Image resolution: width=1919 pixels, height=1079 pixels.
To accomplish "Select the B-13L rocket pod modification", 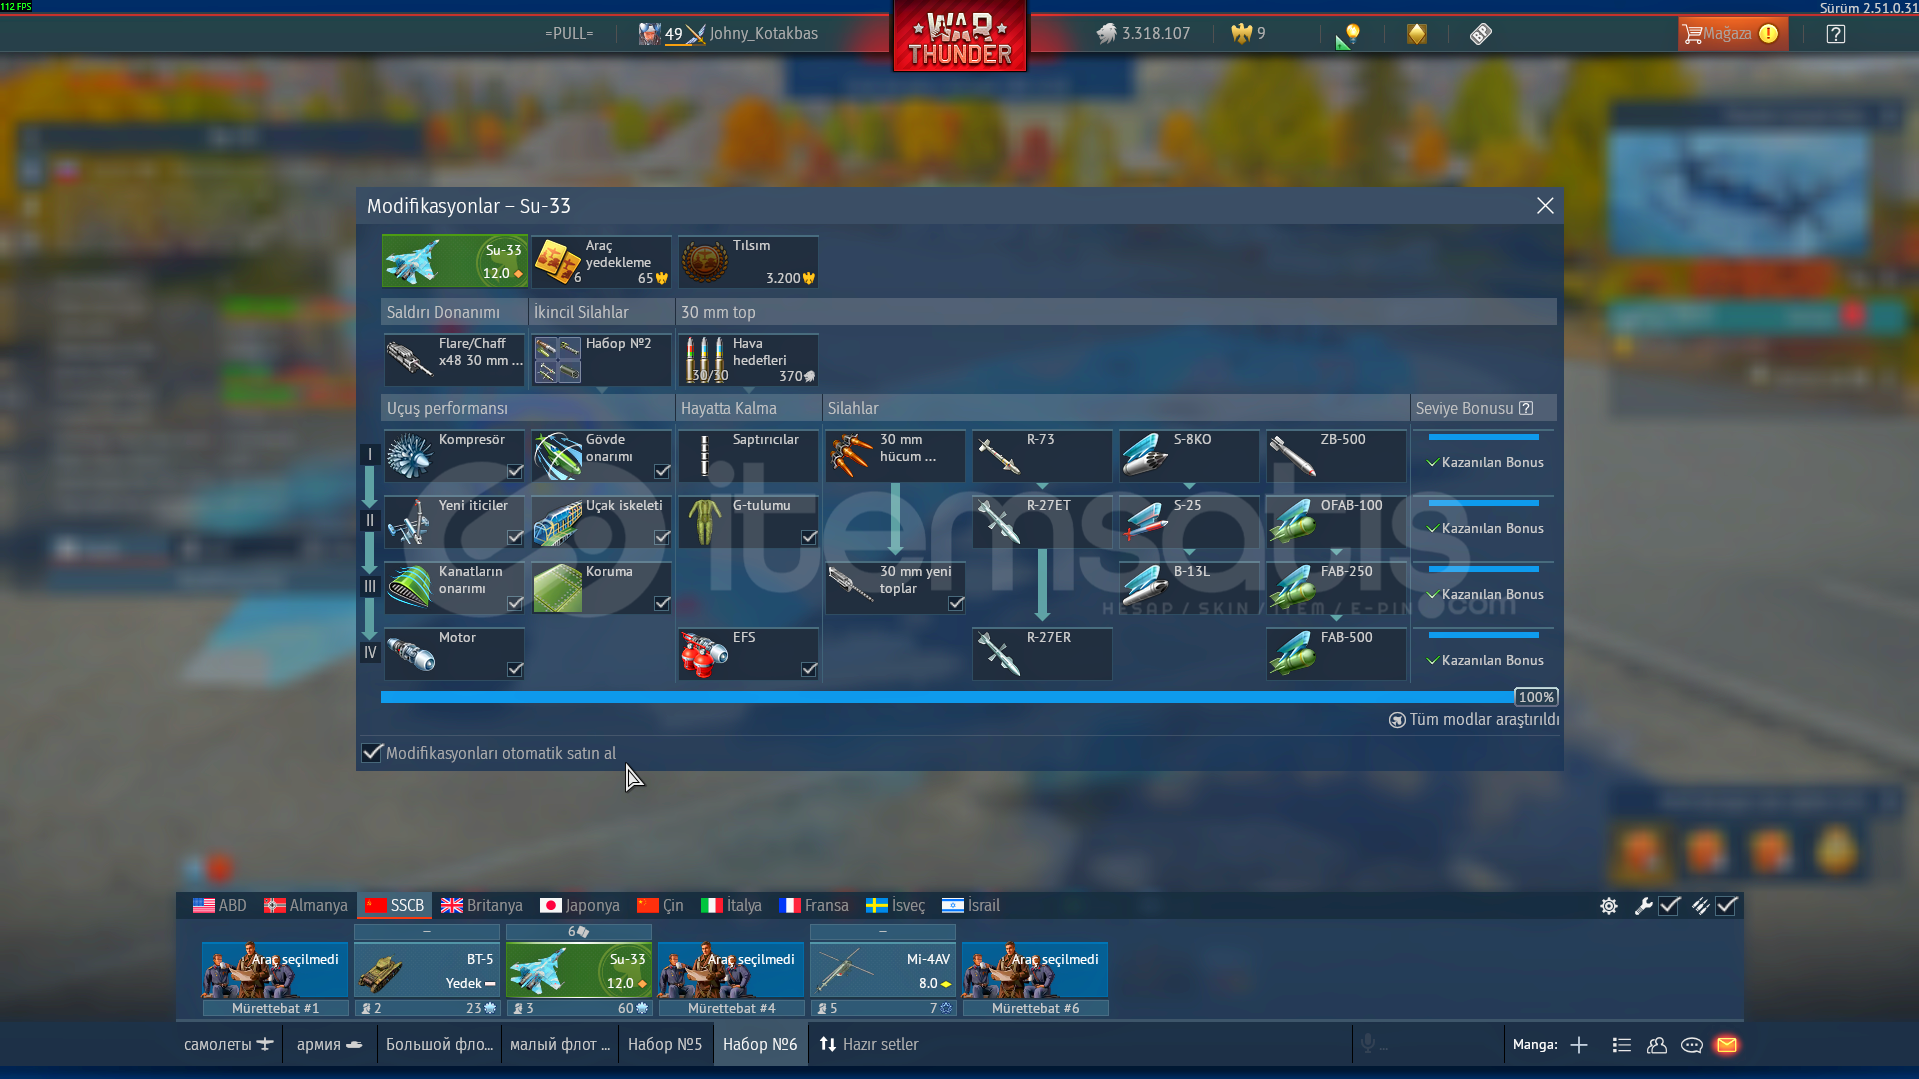I will click(x=1189, y=588).
